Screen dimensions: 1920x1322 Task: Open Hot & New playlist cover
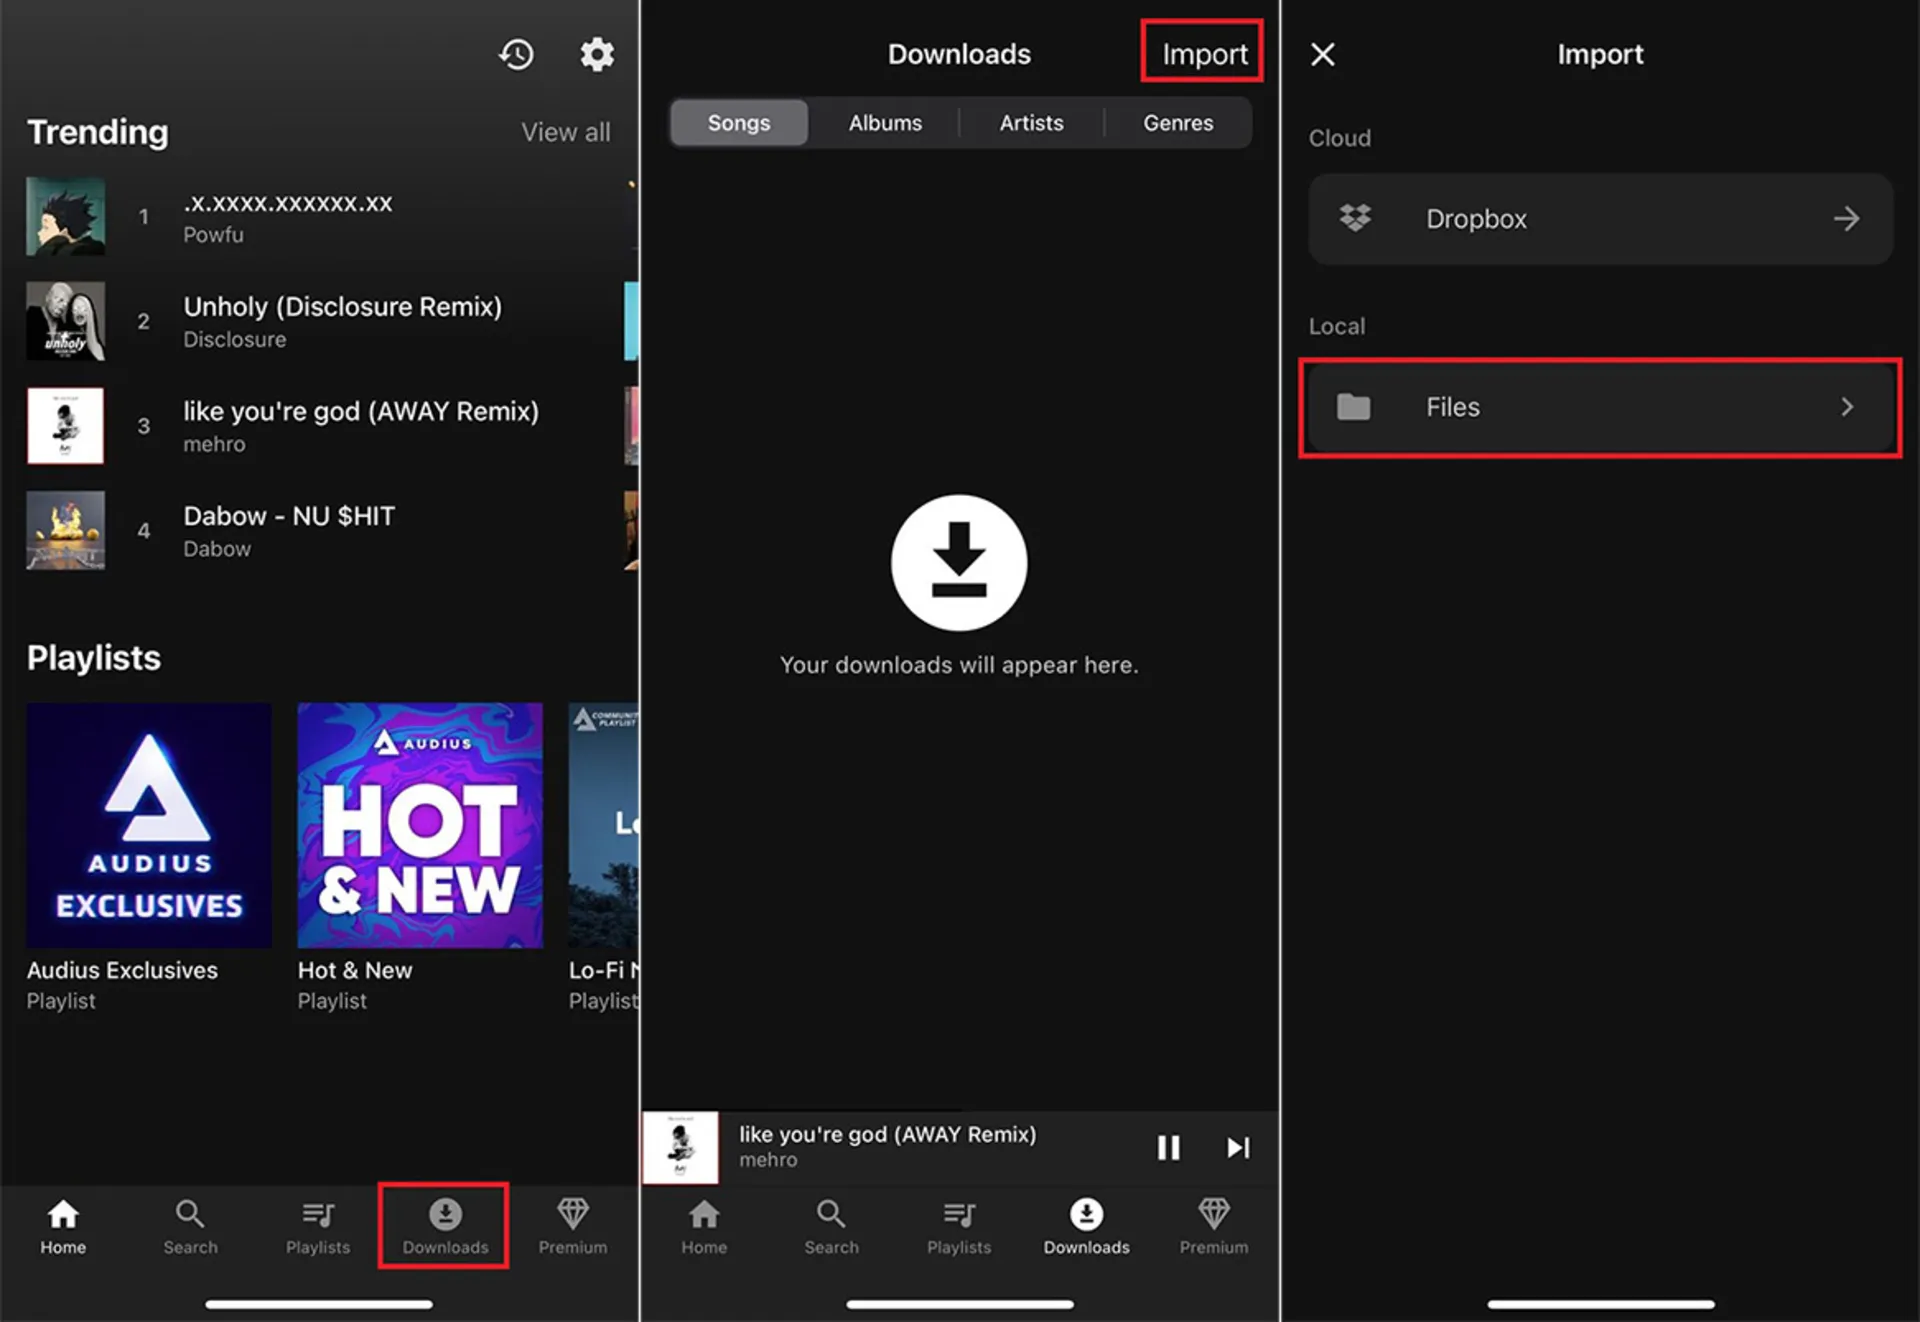coord(420,825)
